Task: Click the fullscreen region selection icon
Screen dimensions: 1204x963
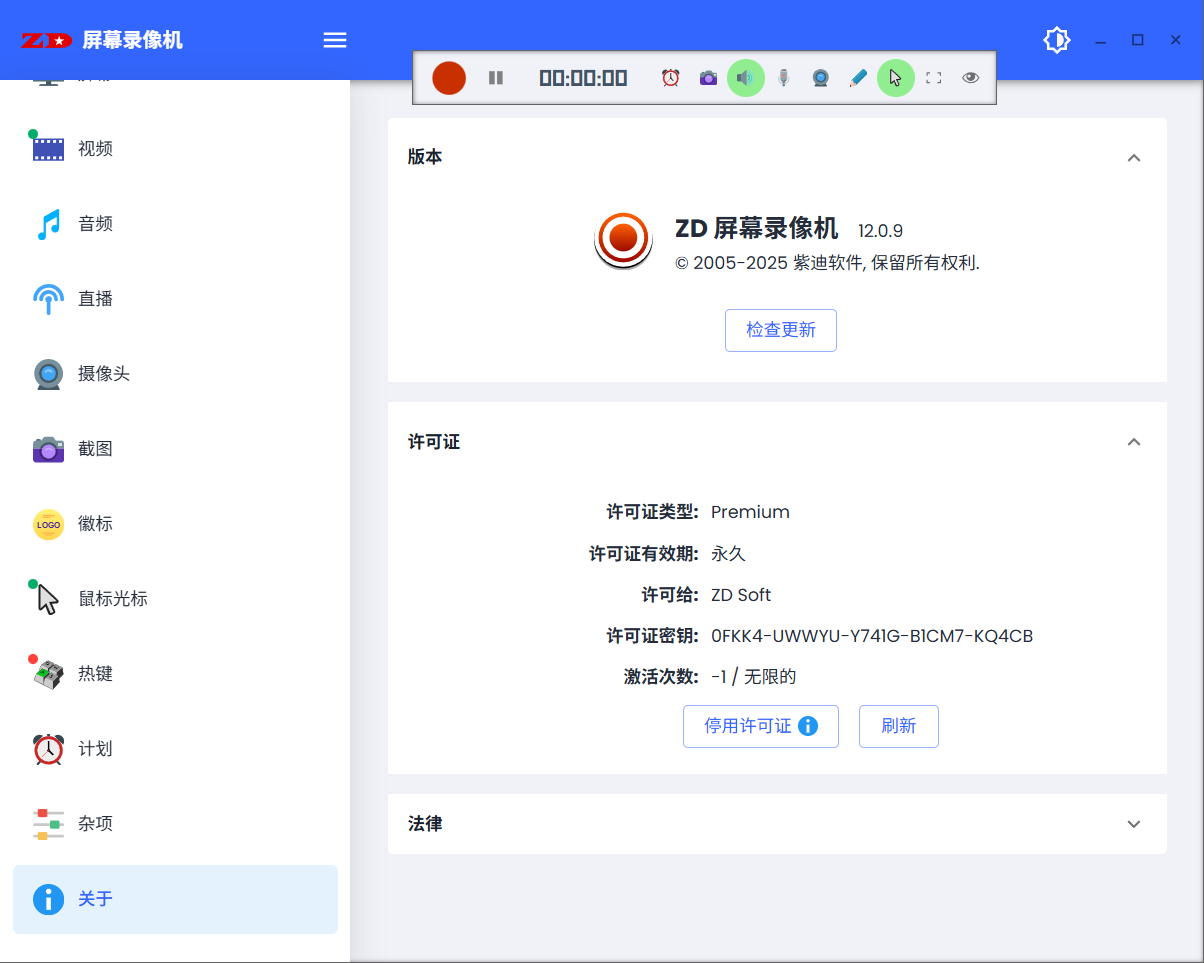Action: [x=933, y=78]
